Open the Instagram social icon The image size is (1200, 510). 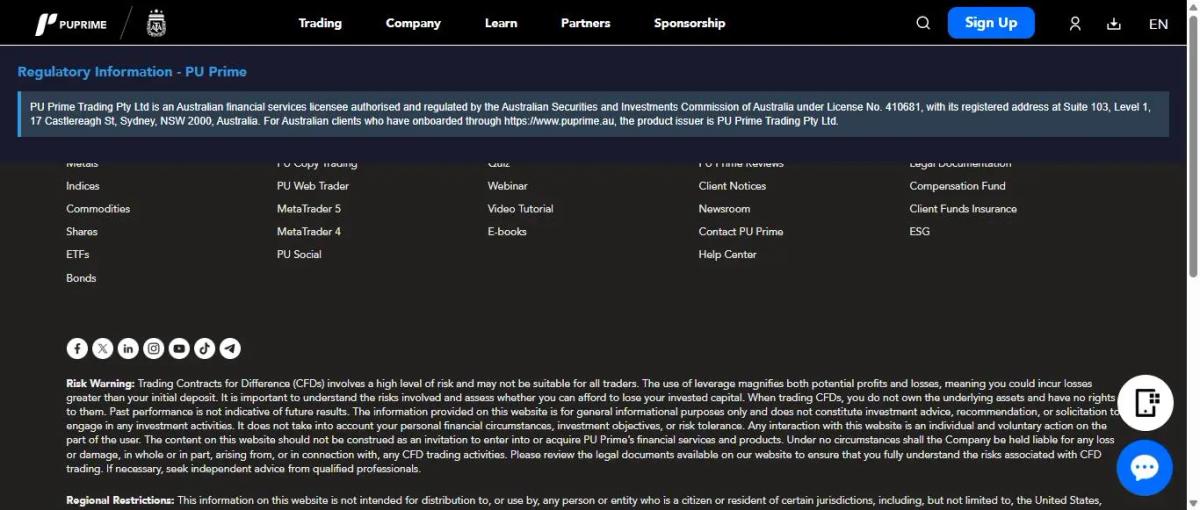tap(154, 348)
